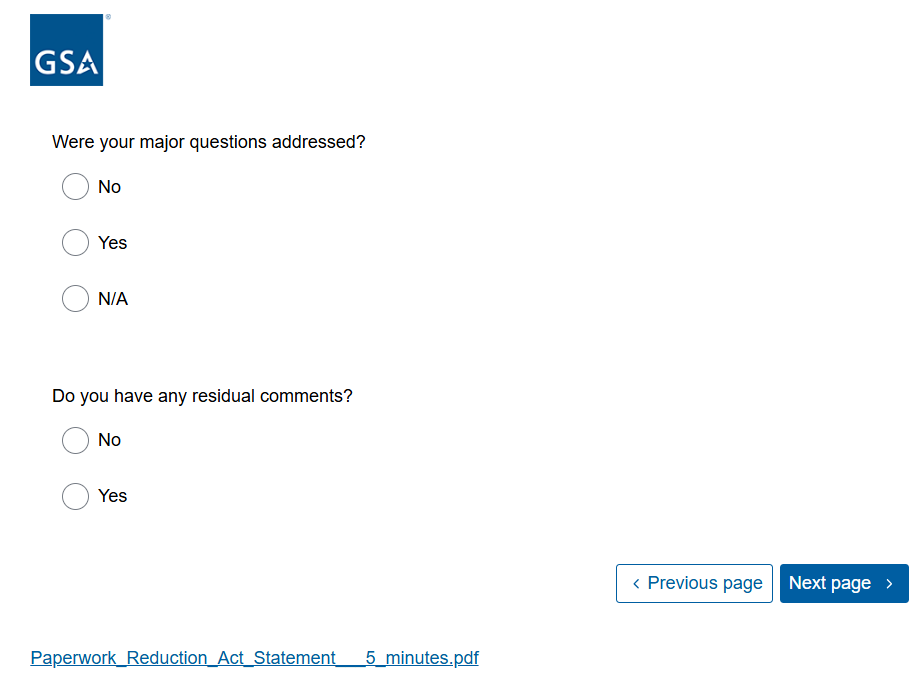Select No for major questions addressed
920x674 pixels.
(x=76, y=187)
